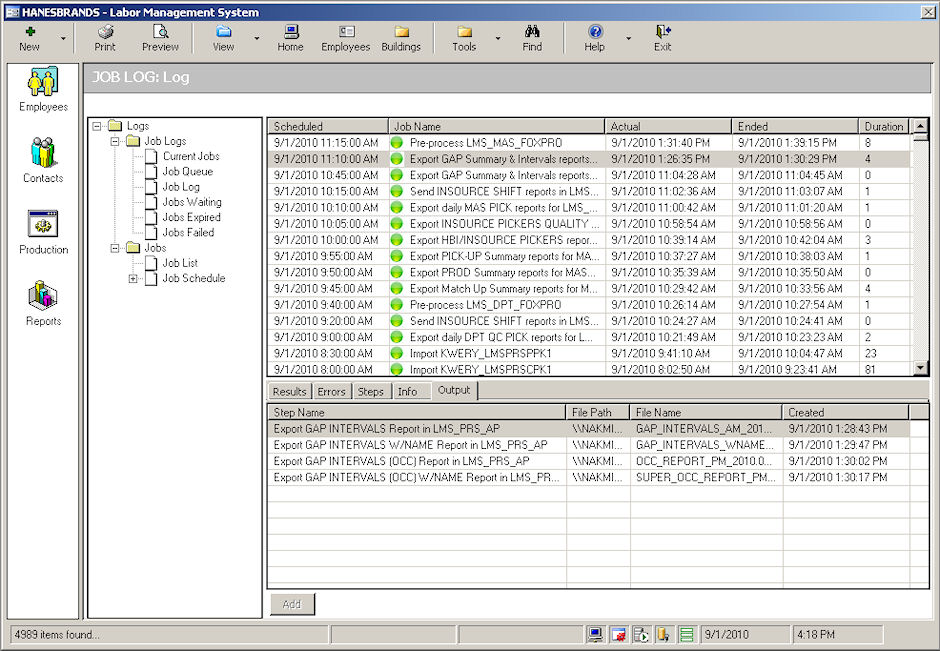Open Reports in the left sidebar
Image resolution: width=940 pixels, height=651 pixels.
click(x=43, y=303)
